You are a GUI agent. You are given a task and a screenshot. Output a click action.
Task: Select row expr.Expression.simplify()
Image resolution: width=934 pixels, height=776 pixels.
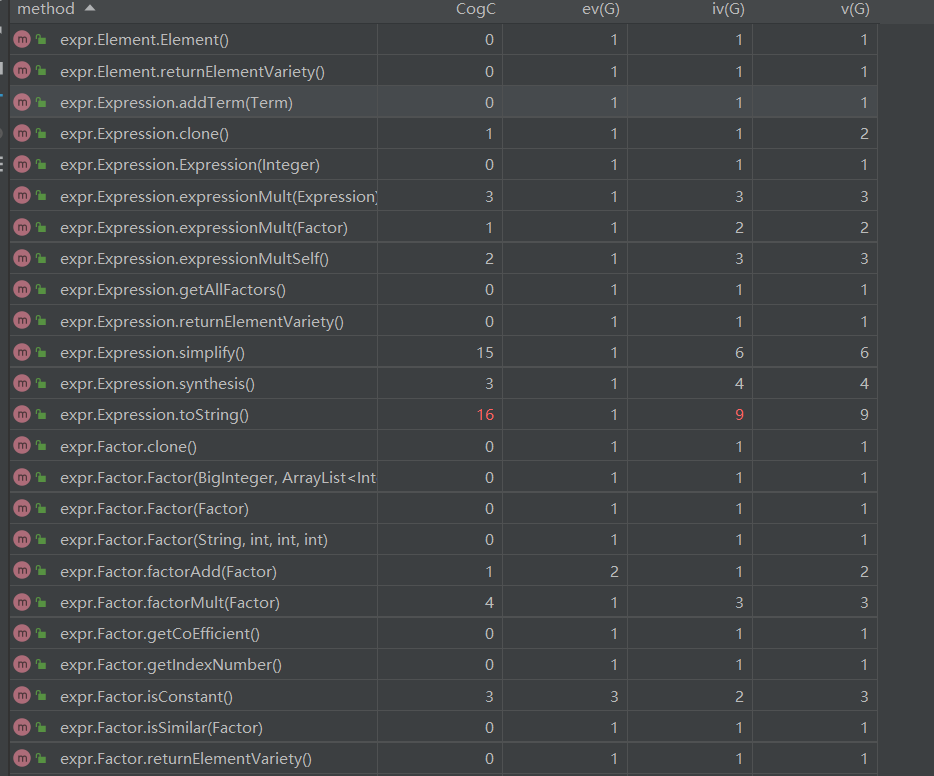[443, 353]
